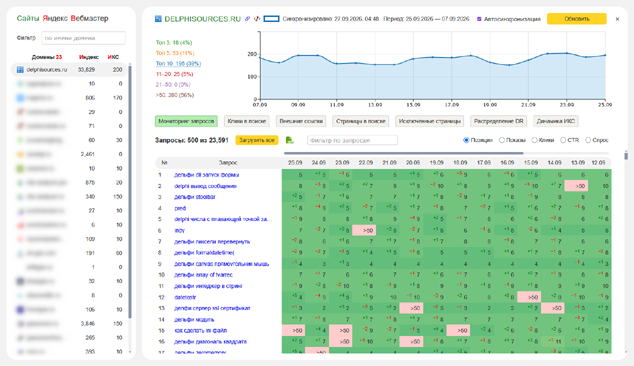The width and height of the screenshot is (634, 366).
Task: Switch to the Внешние ссылки tab
Action: 301,121
